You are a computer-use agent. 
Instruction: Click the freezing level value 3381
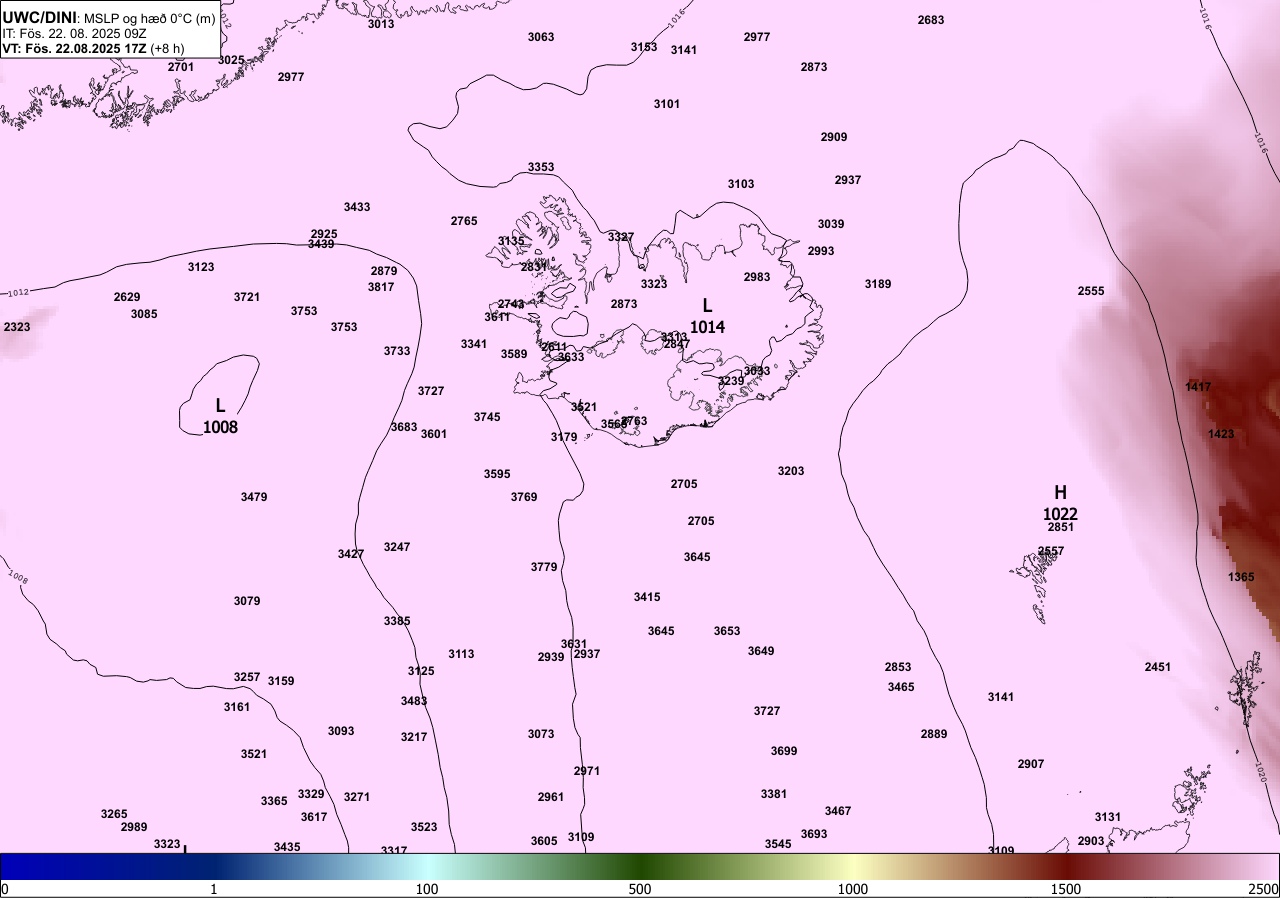point(774,794)
